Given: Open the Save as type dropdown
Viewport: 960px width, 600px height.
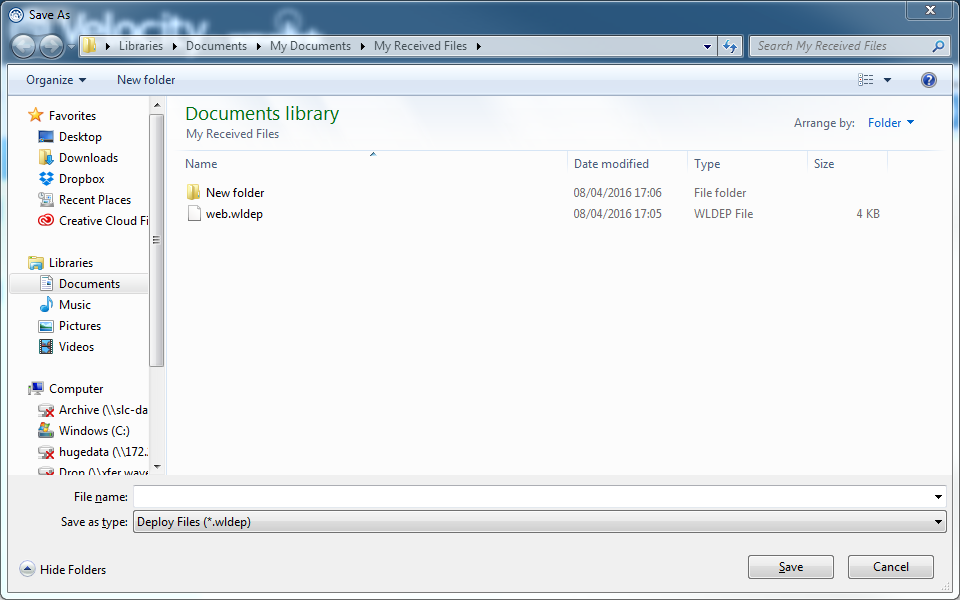Looking at the screenshot, I should (540, 521).
